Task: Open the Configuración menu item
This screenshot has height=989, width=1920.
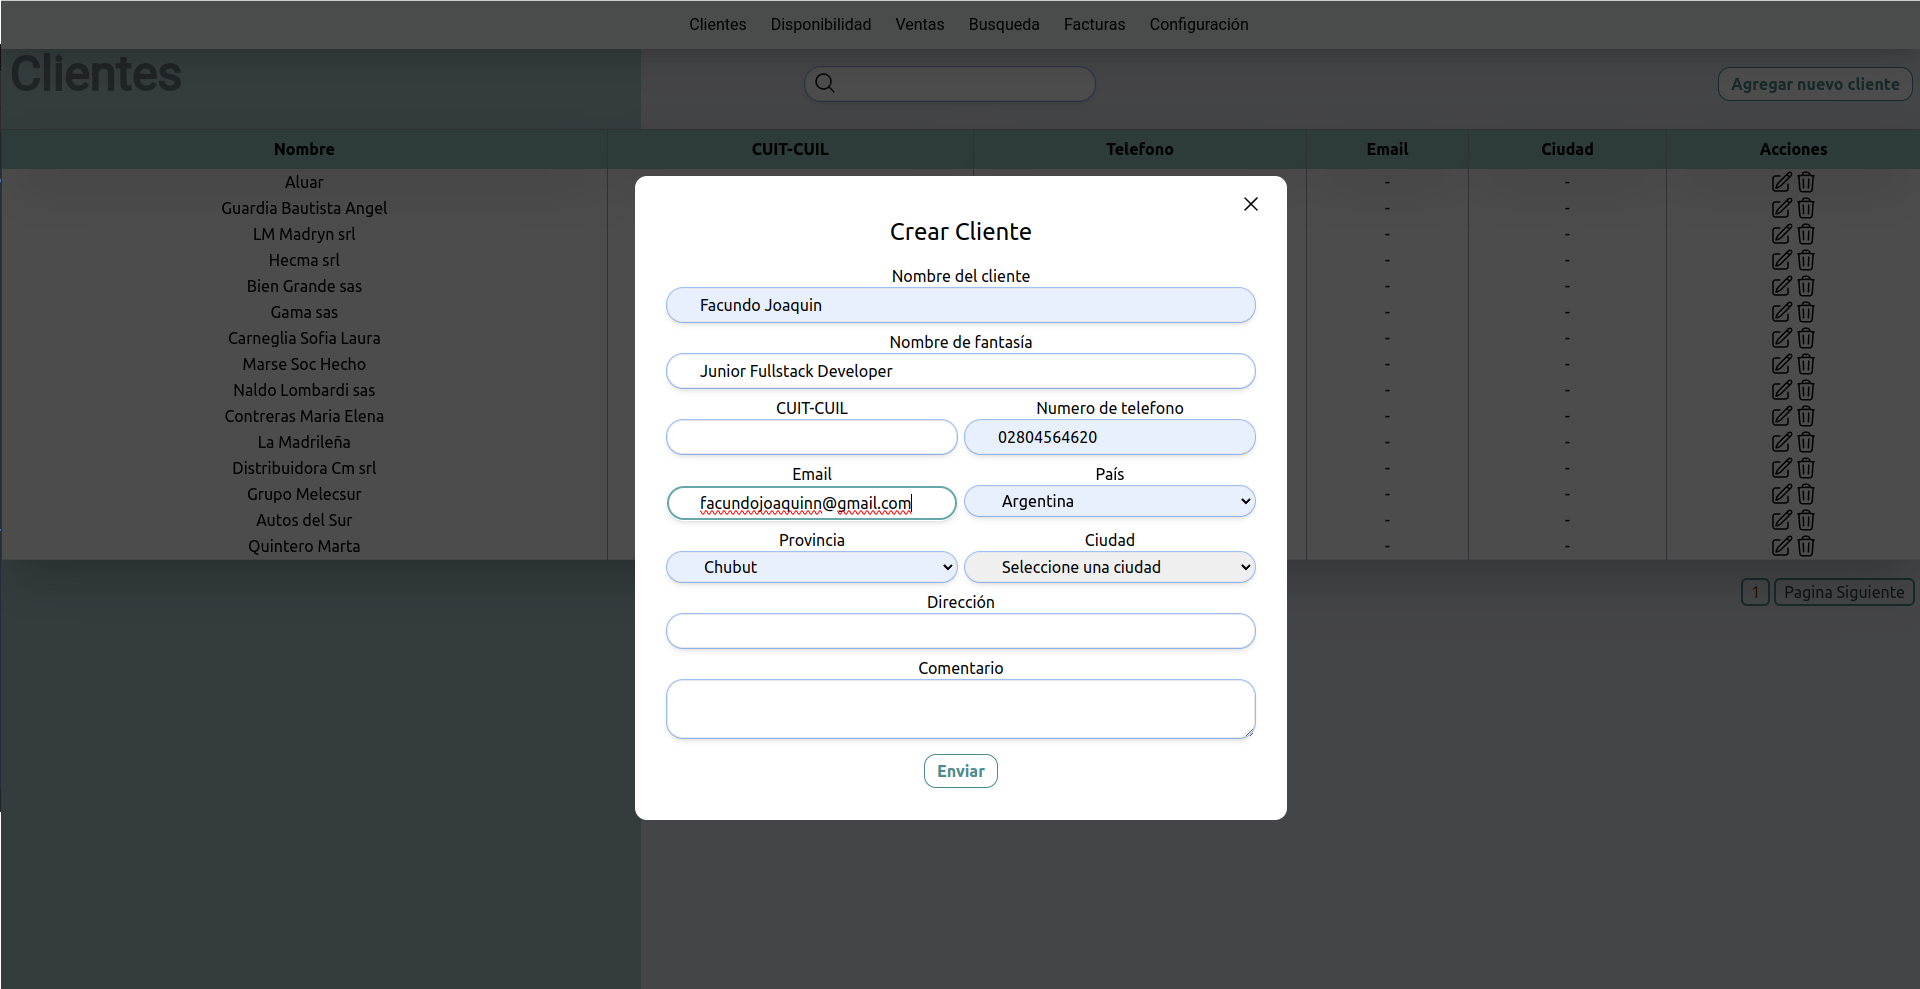Action: point(1199,24)
